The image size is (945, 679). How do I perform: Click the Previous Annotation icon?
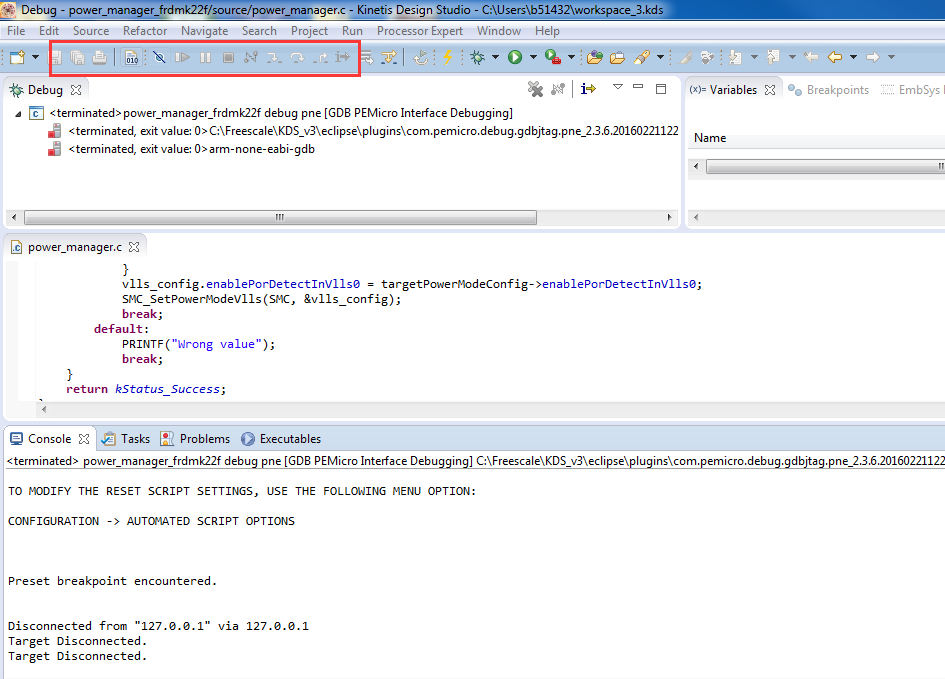click(774, 57)
